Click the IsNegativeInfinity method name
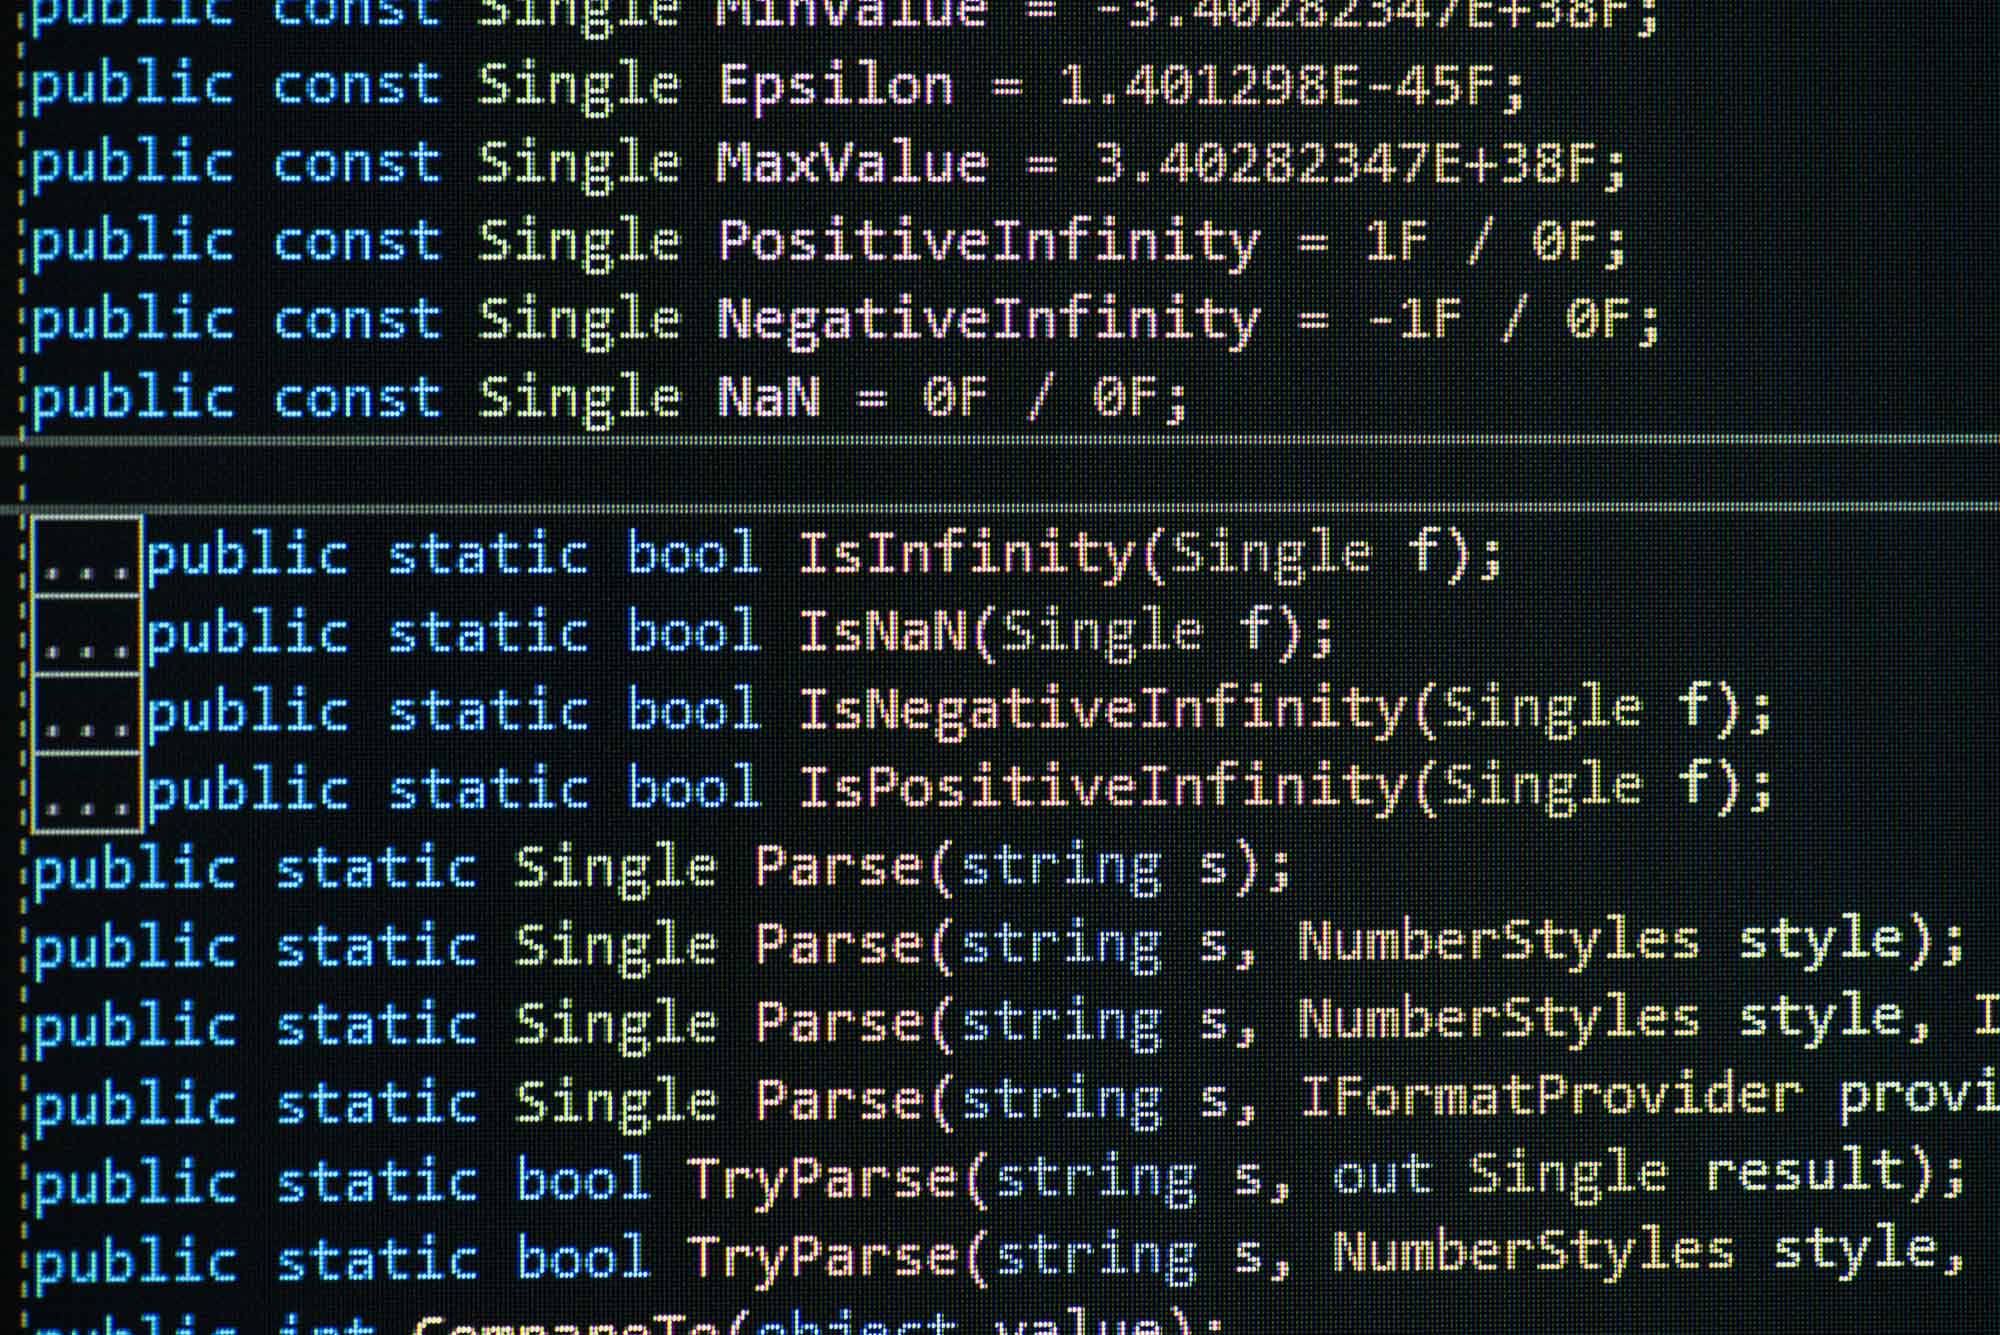The width and height of the screenshot is (2000, 1335). pos(1102,711)
